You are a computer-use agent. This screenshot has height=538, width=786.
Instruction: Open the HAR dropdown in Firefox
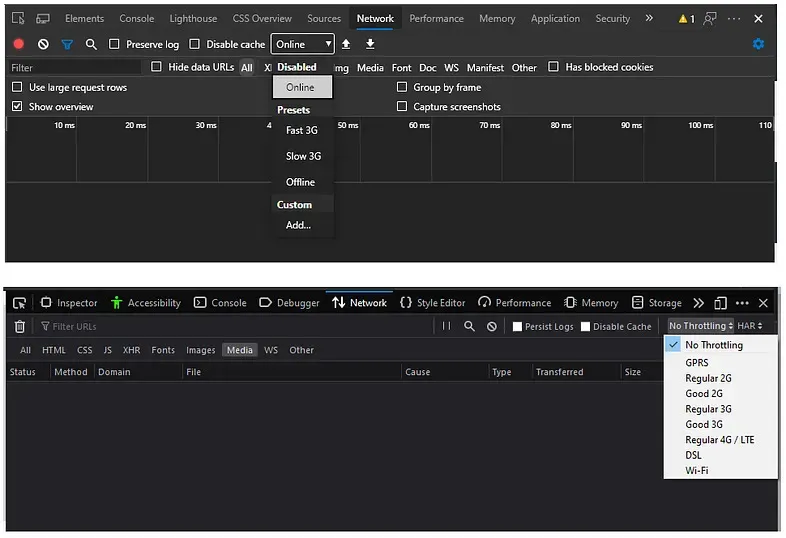749,326
